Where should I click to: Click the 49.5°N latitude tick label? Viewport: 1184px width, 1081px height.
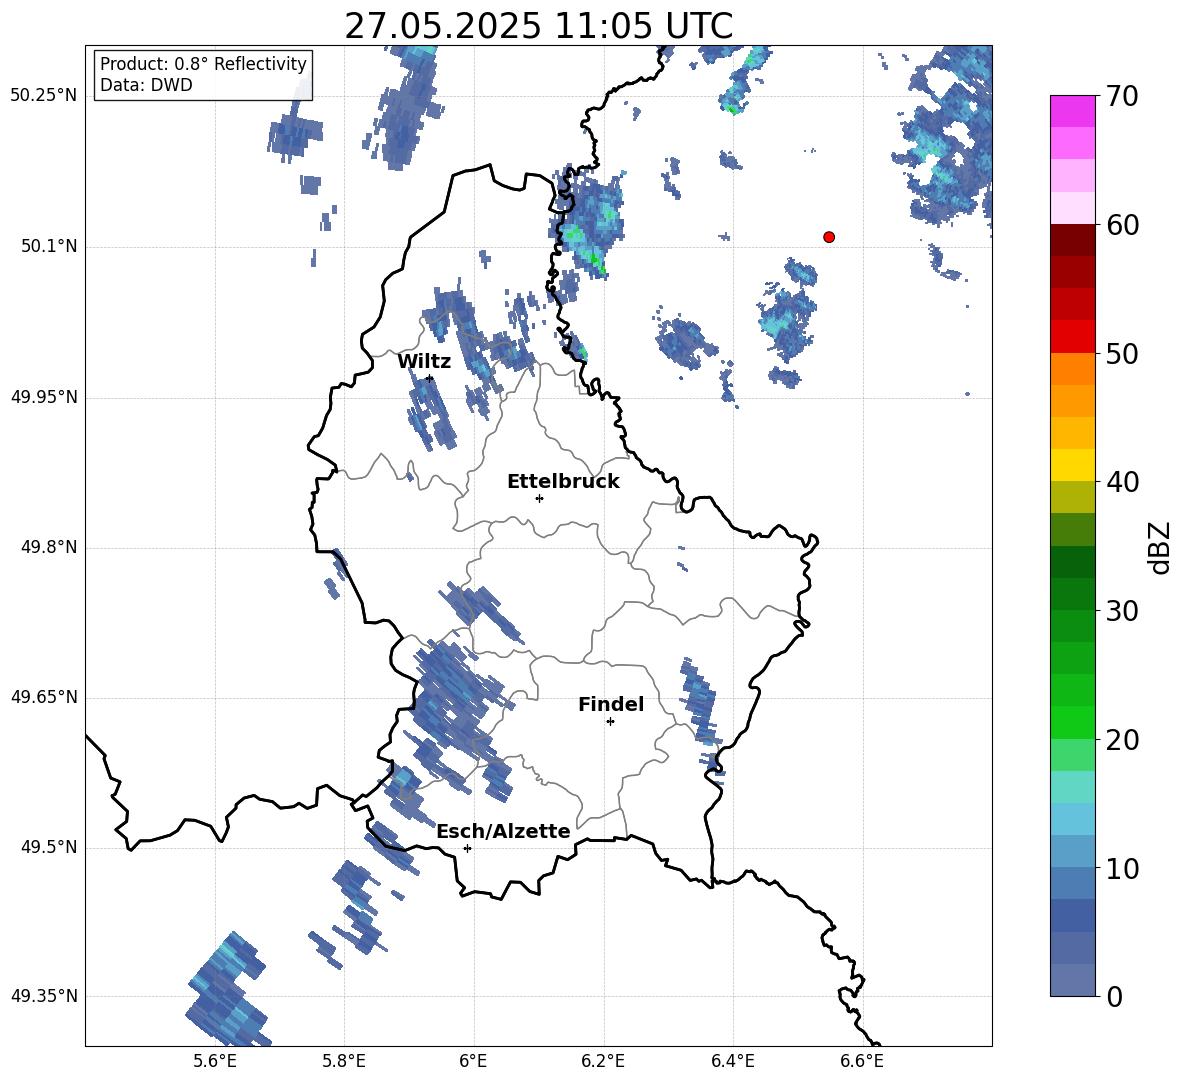[49, 847]
